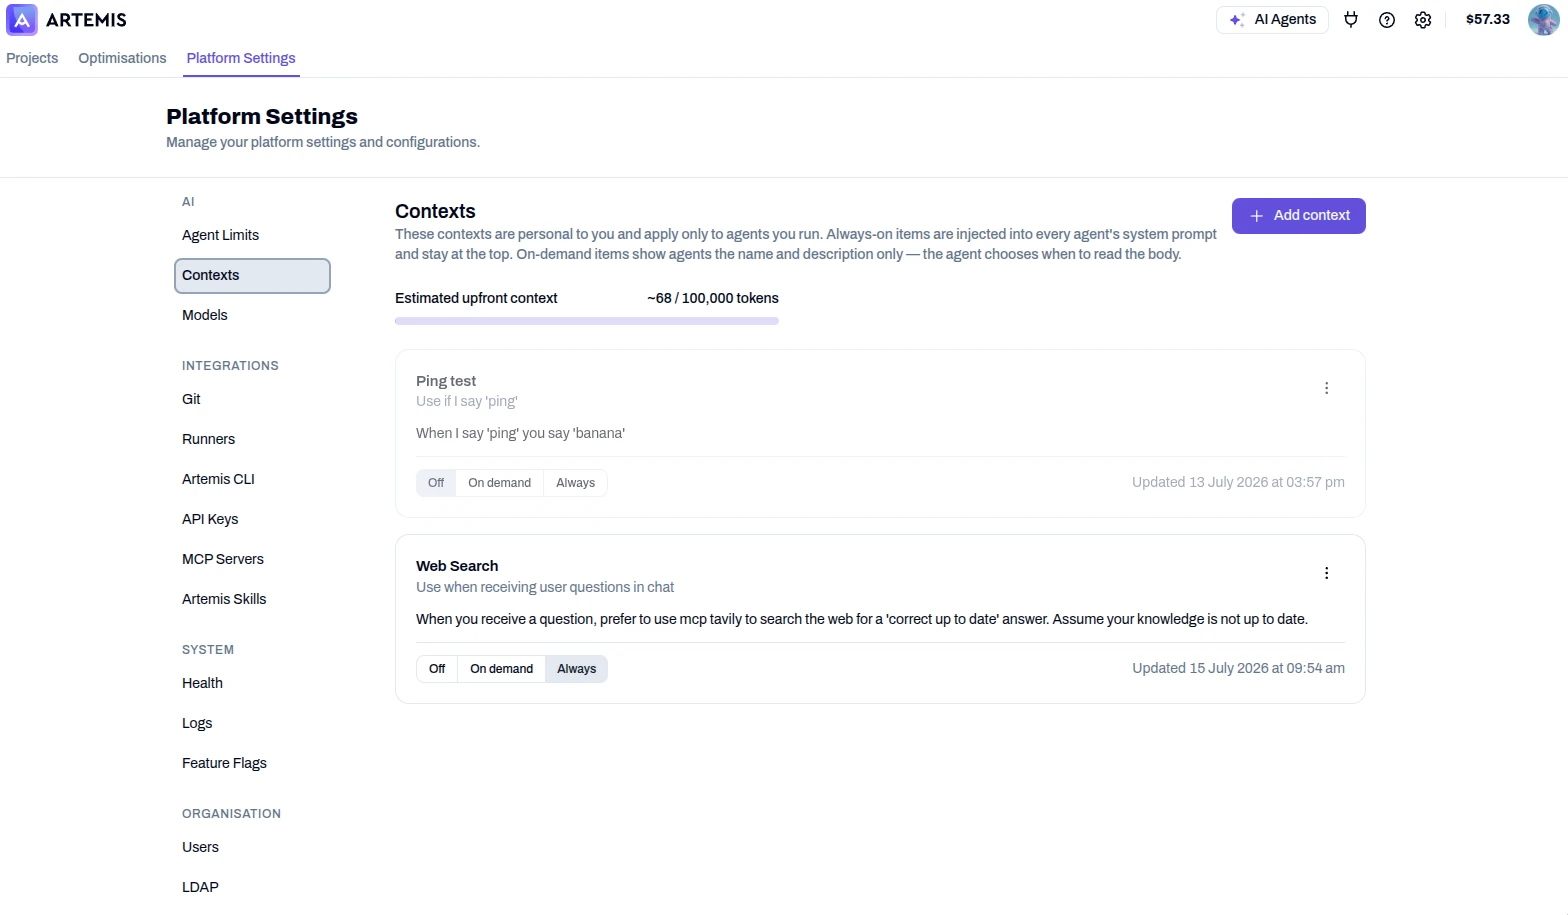Viewport: 1568px width, 915px height.
Task: Click the Artemis logo icon
Action: [22, 20]
